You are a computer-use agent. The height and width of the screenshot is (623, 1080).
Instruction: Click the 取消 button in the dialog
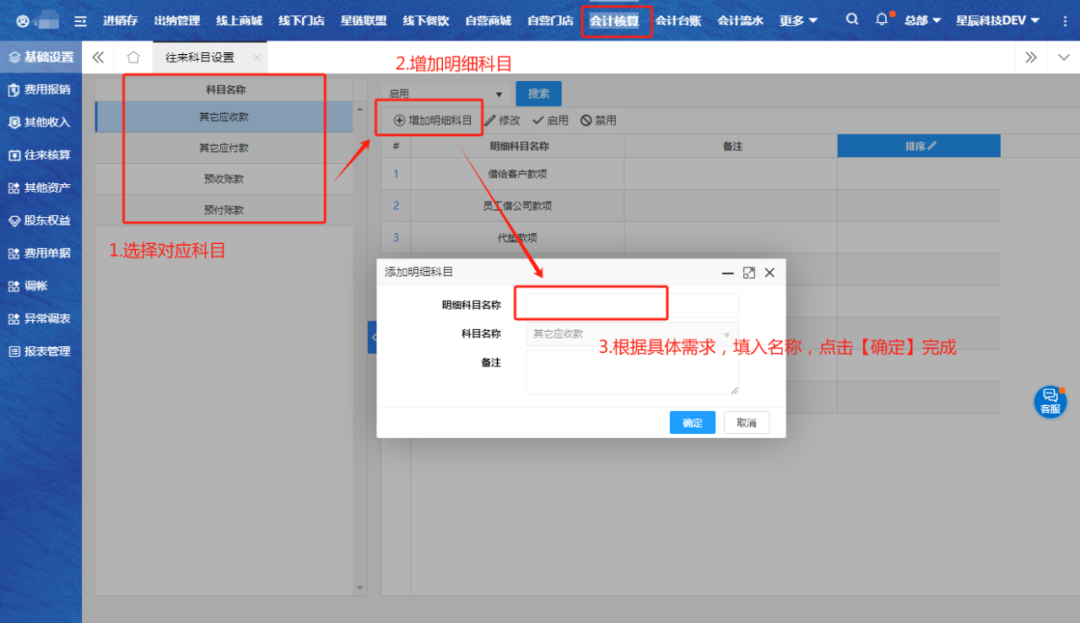coord(746,423)
